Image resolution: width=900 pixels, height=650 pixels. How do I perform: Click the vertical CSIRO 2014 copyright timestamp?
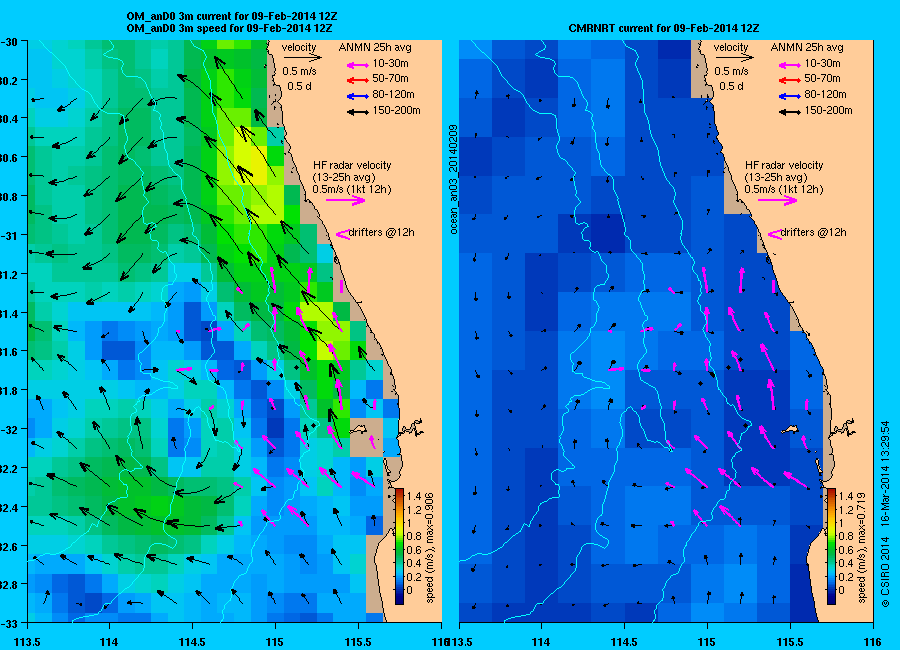(885, 514)
